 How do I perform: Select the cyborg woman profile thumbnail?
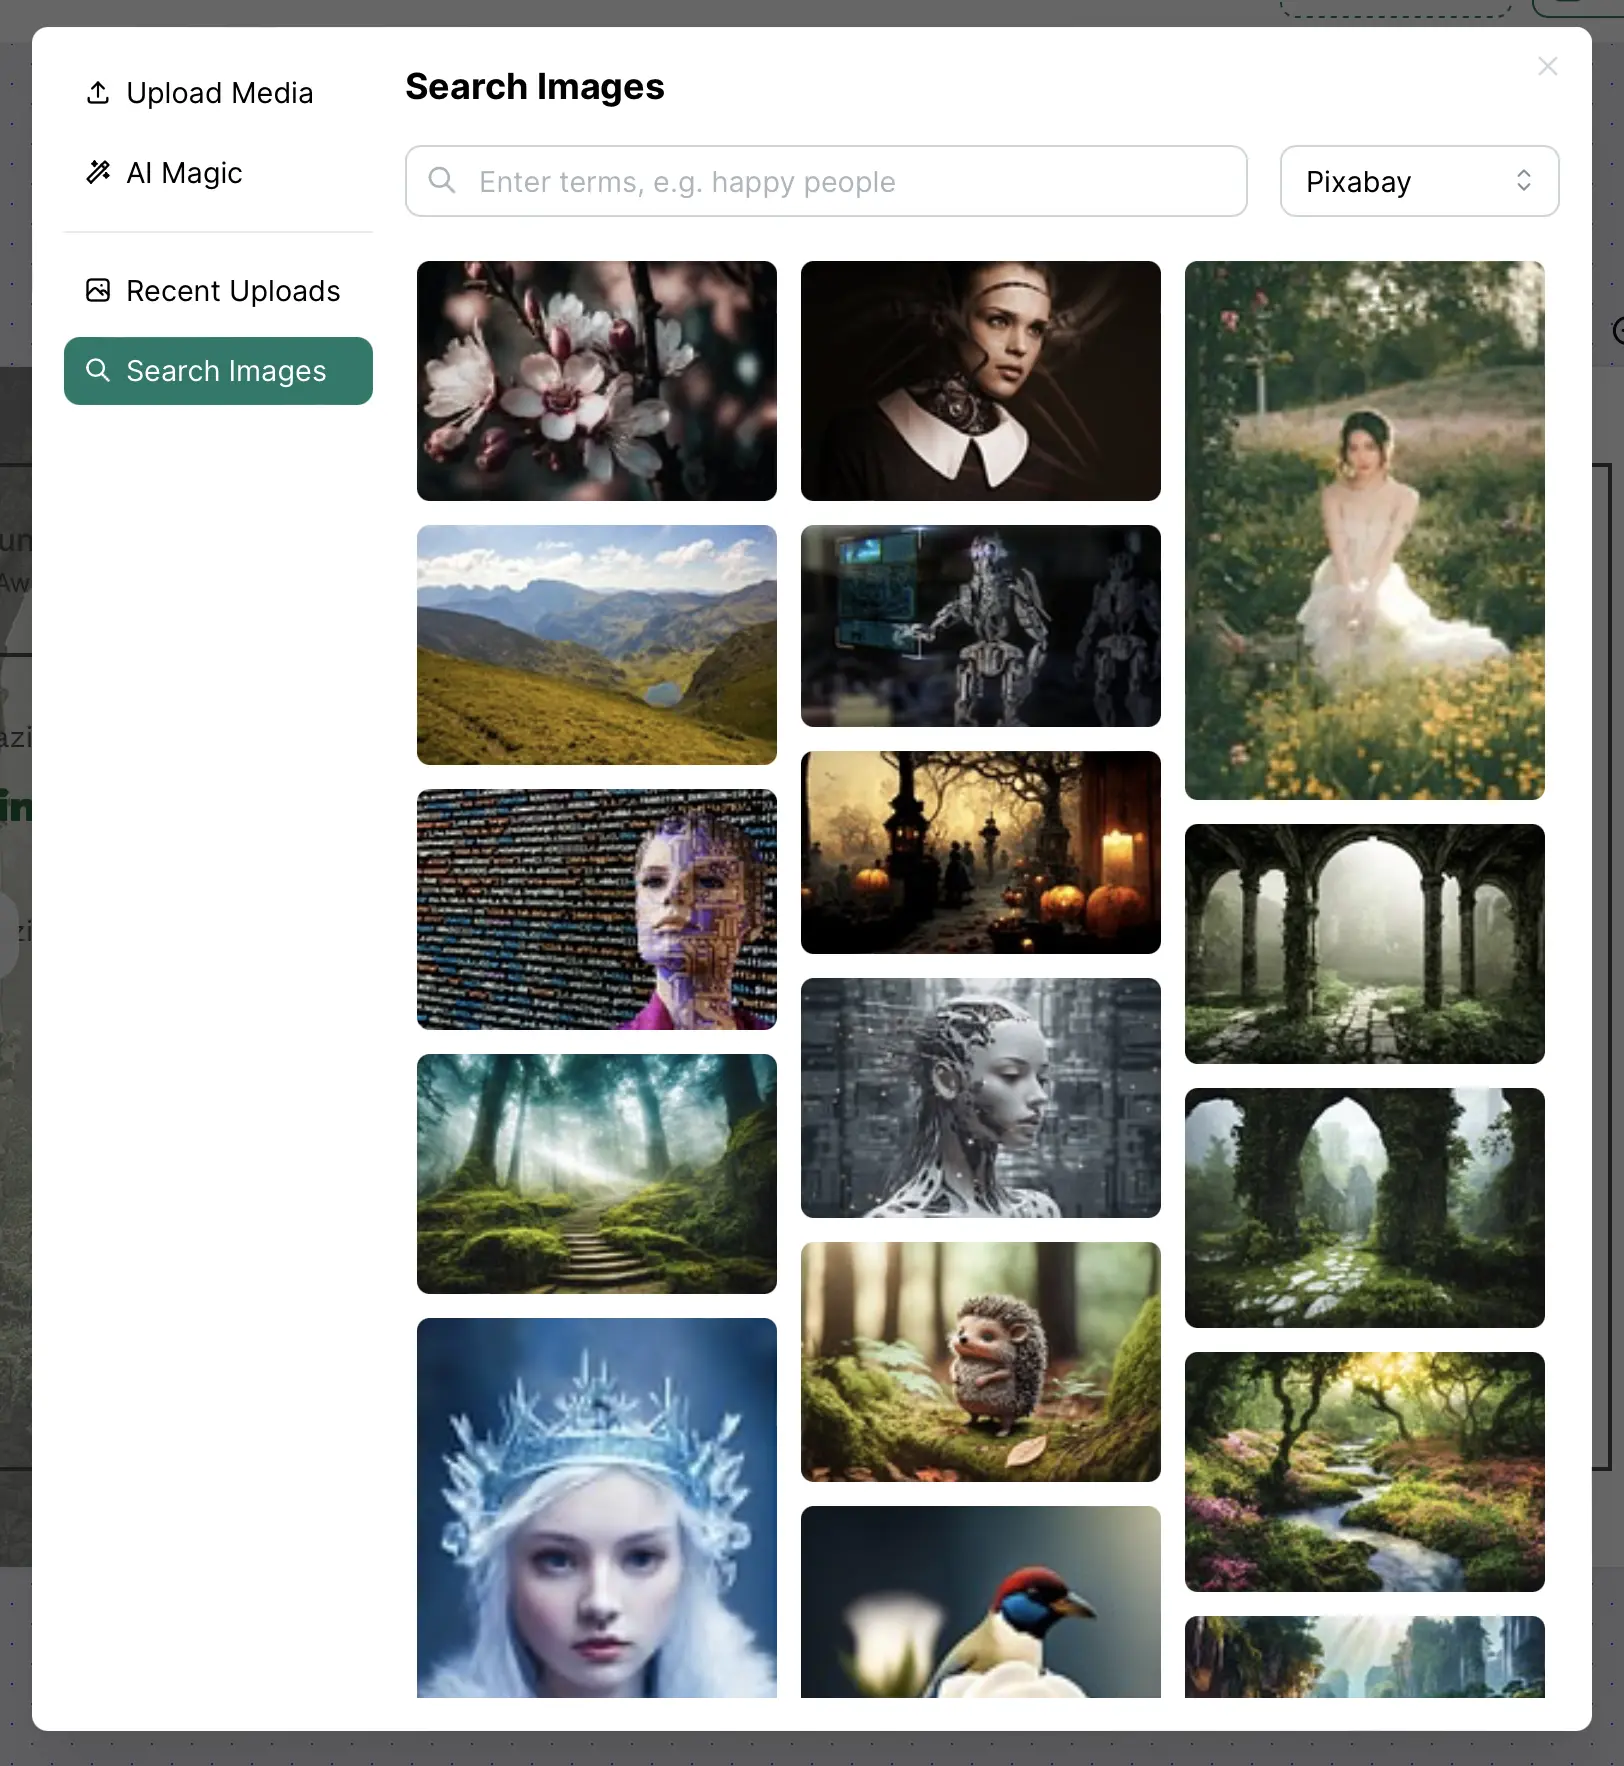pyautogui.click(x=980, y=1097)
